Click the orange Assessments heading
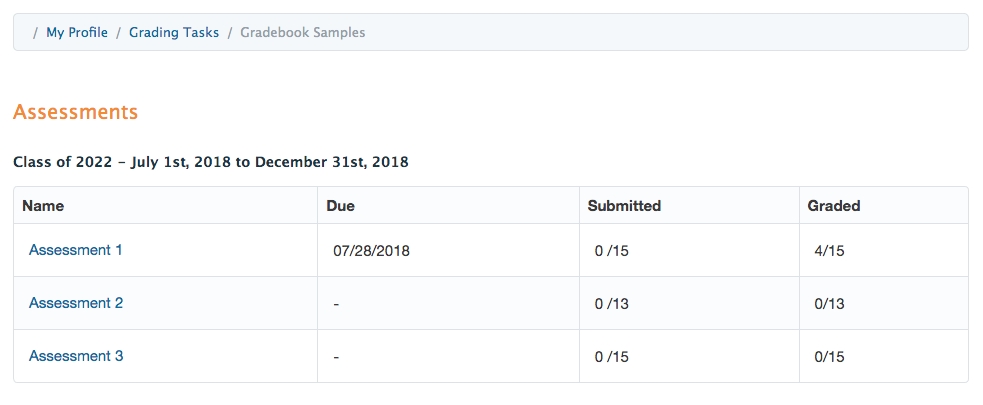This screenshot has width=983, height=405. point(76,112)
